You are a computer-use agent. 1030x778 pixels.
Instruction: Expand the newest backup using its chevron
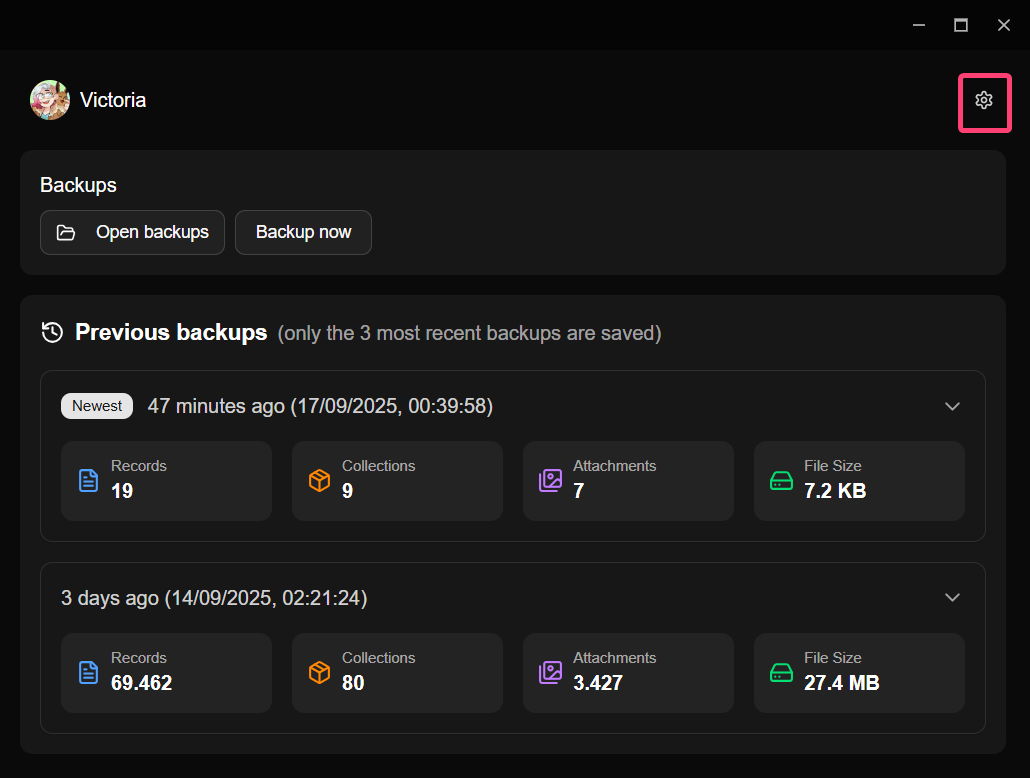click(952, 406)
